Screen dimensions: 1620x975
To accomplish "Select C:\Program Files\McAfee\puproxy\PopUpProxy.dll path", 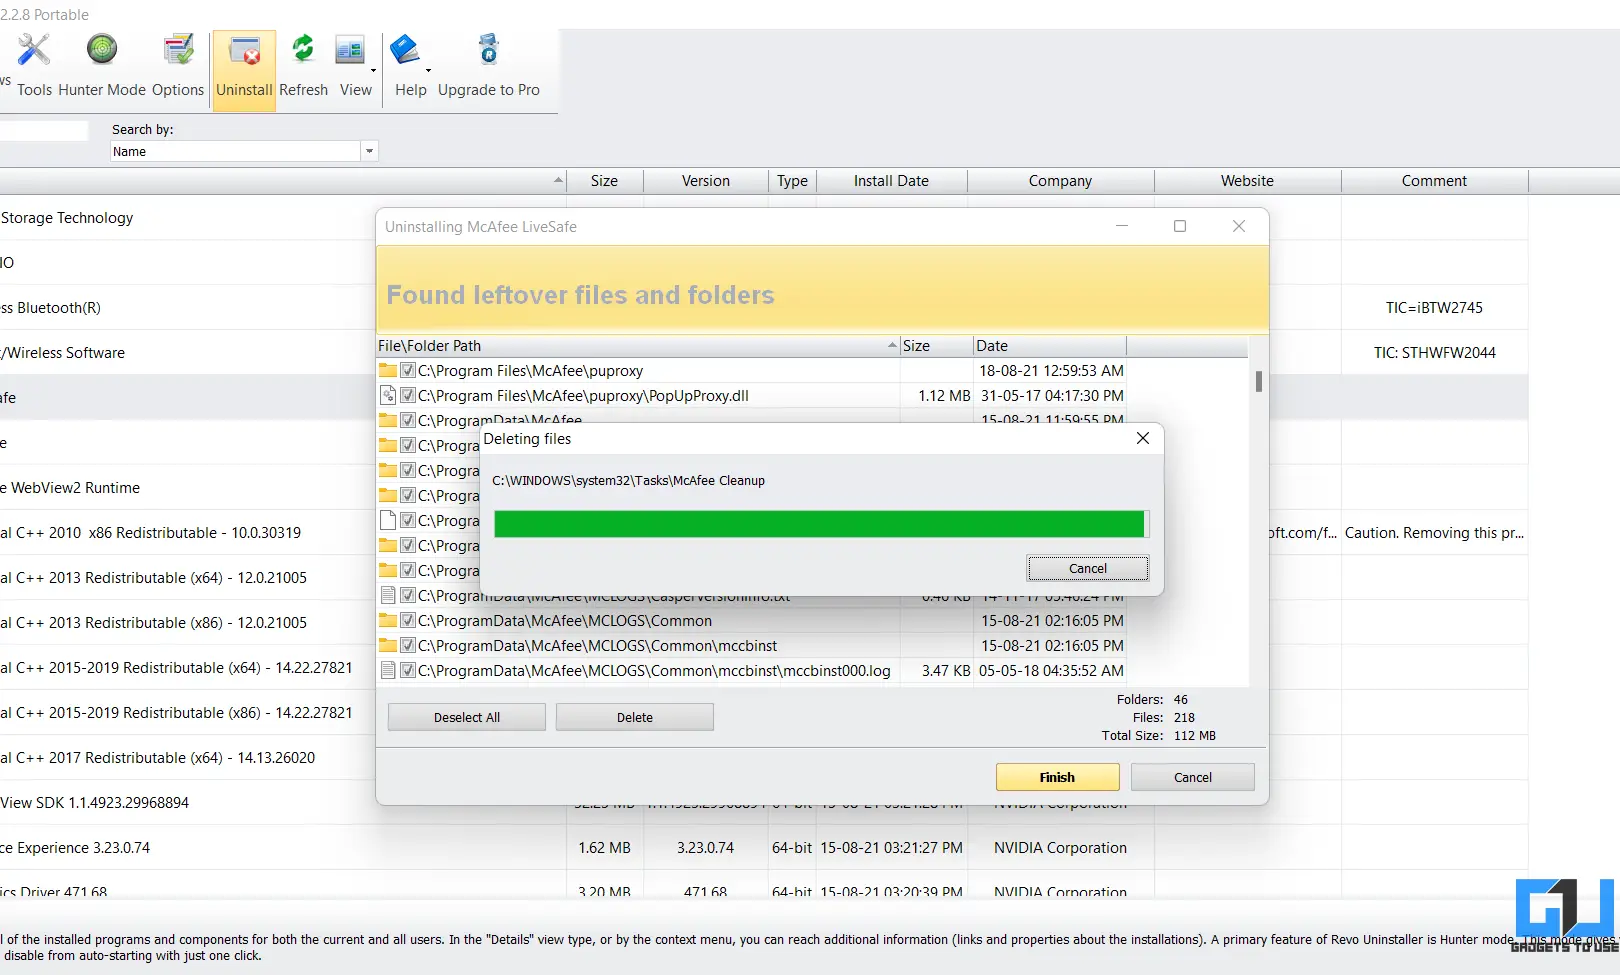I will 583,396.
